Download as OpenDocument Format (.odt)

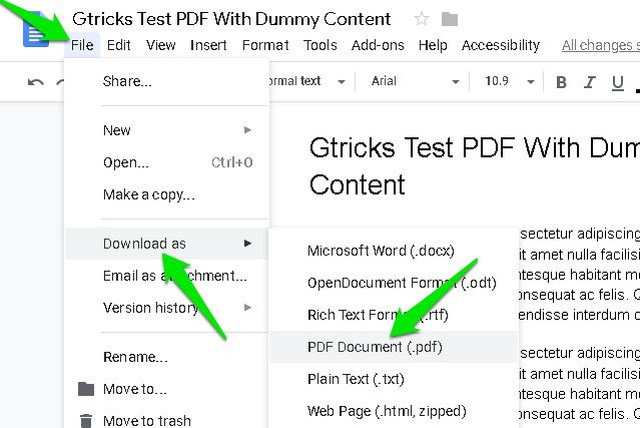[x=394, y=283]
